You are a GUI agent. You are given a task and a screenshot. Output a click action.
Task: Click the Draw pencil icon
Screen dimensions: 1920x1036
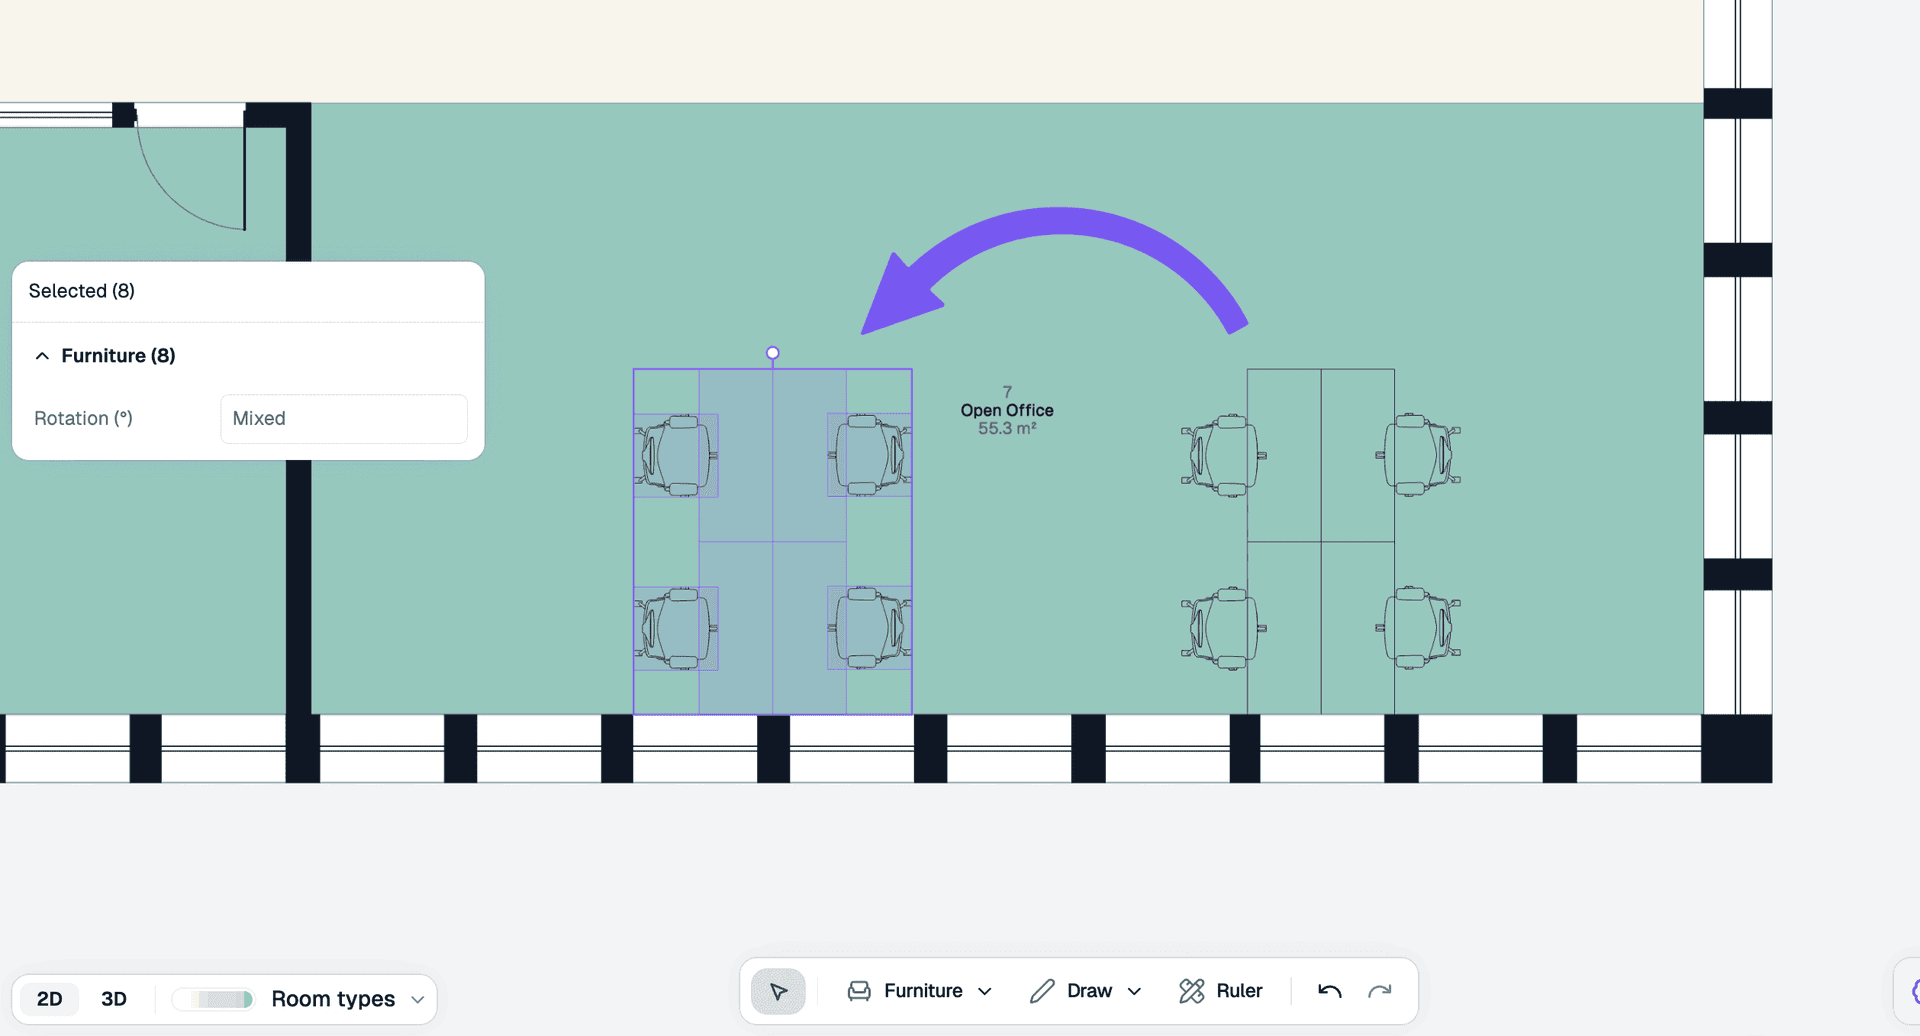tap(1042, 991)
